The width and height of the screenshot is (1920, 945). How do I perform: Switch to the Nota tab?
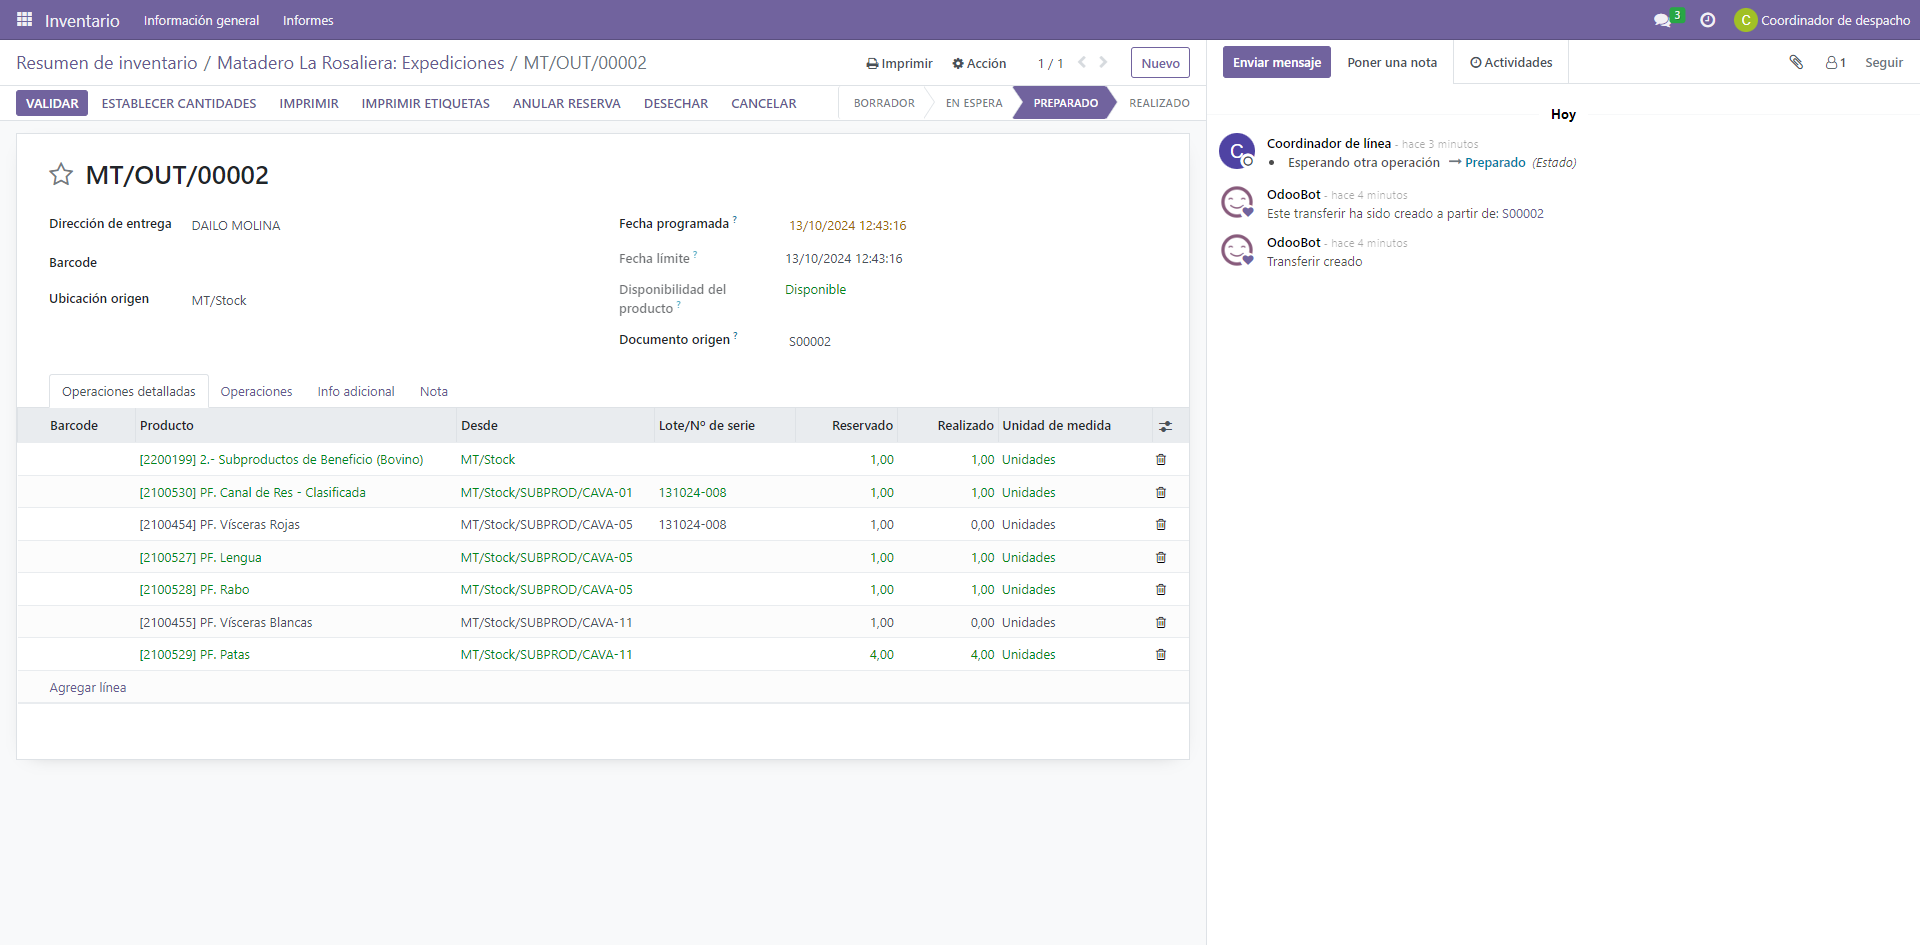[x=434, y=392]
